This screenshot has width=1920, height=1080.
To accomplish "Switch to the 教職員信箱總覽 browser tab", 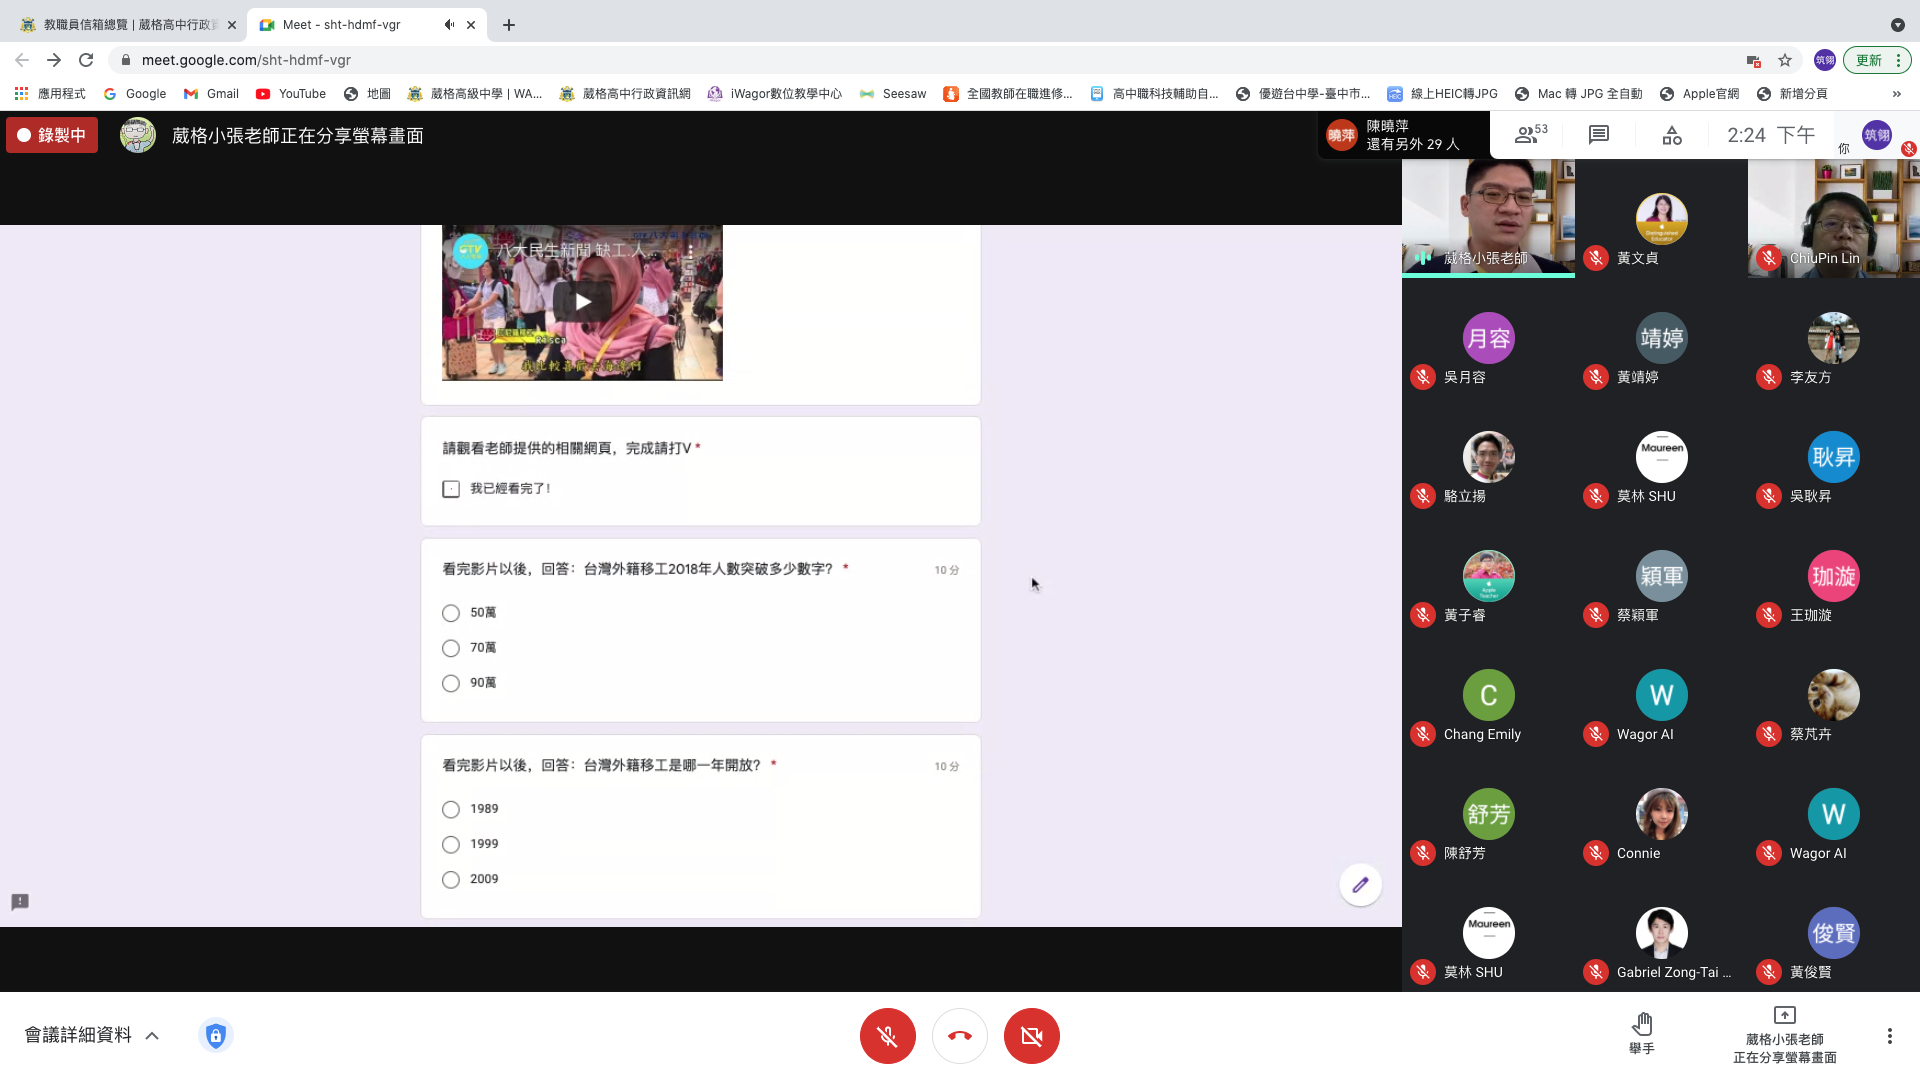I will coord(130,25).
